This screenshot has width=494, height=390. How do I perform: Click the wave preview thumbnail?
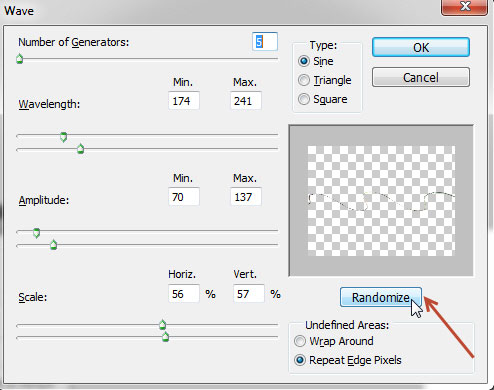pyautogui.click(x=381, y=201)
